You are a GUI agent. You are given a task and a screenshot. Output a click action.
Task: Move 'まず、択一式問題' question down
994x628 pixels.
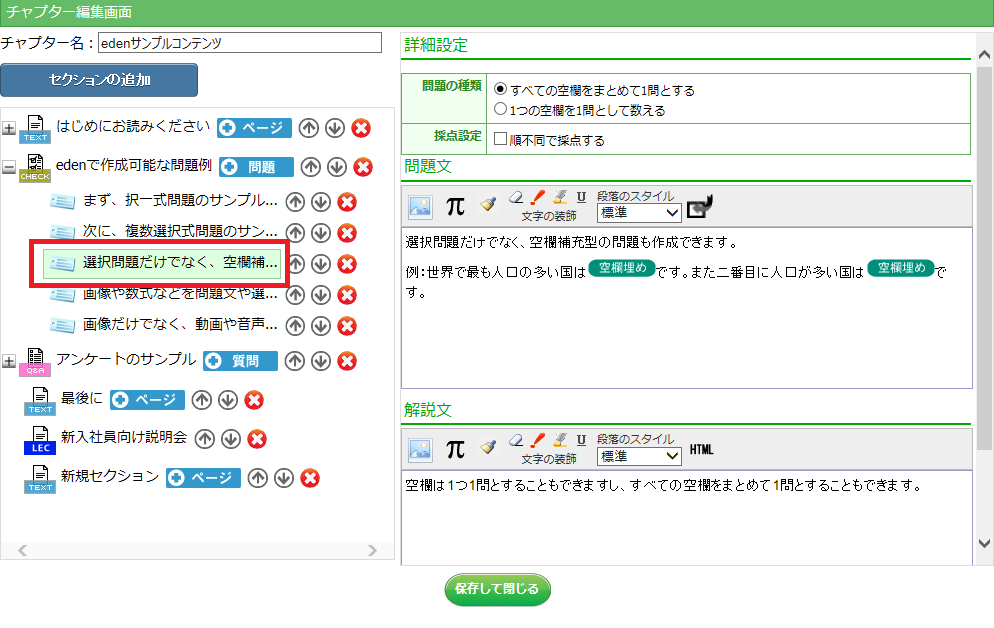pos(321,202)
